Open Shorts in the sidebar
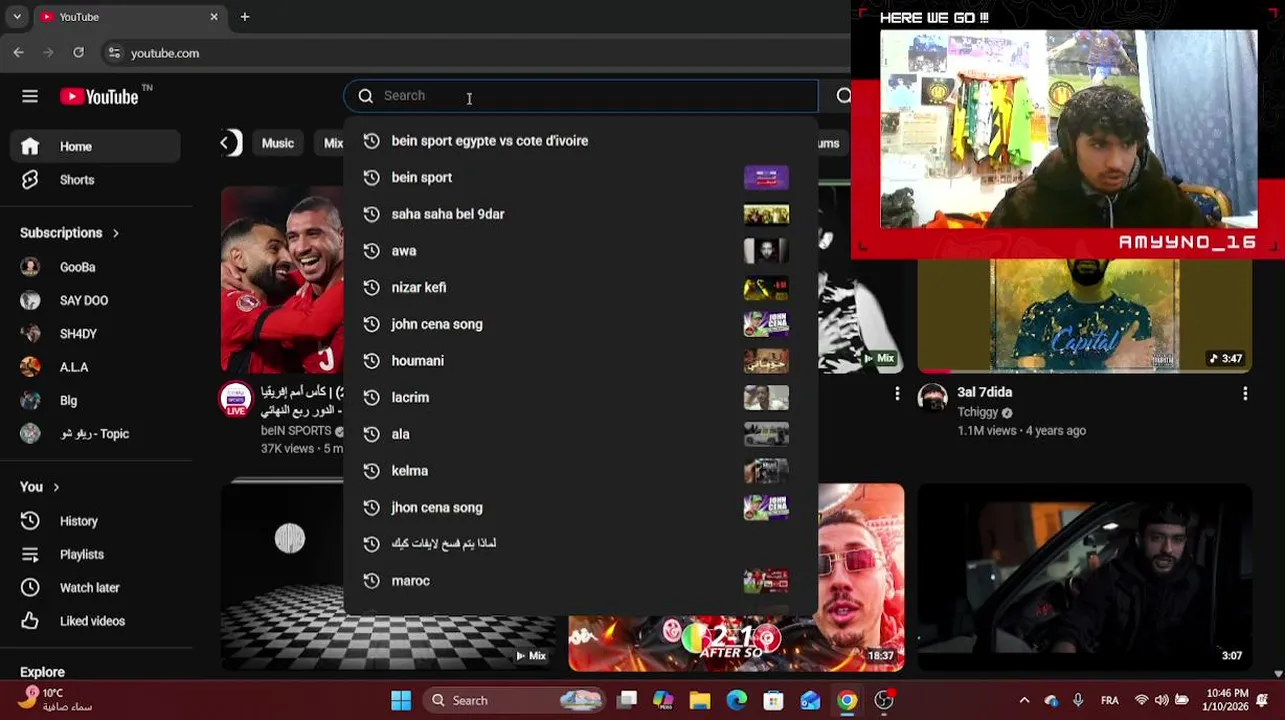The height and width of the screenshot is (720, 1285). (96, 180)
